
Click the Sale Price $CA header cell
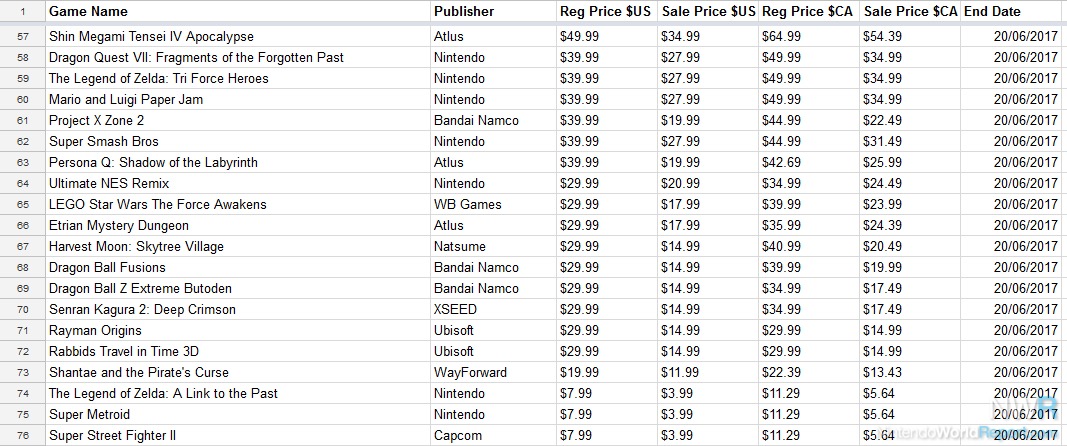[910, 11]
